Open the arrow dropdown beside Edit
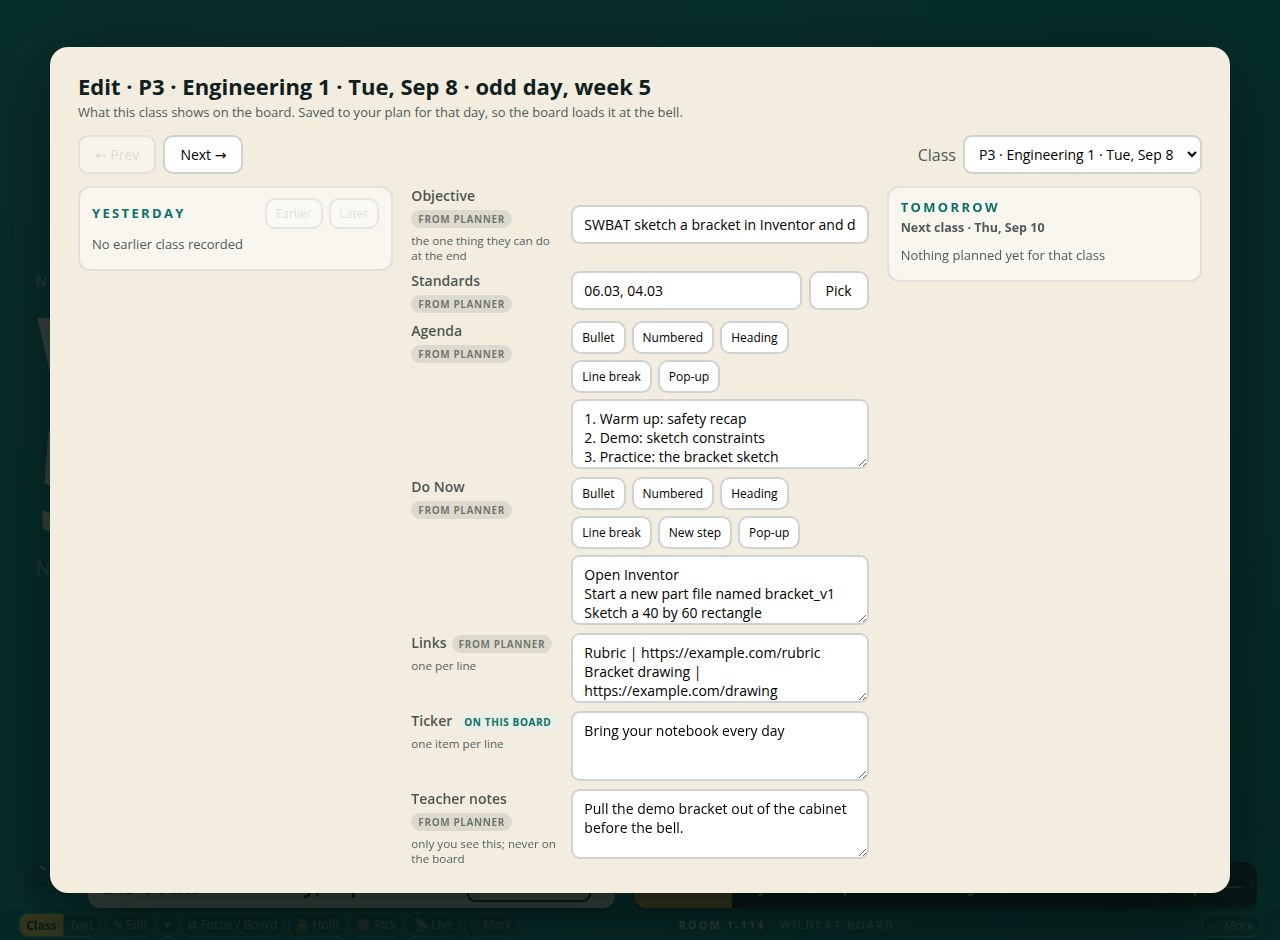 point(168,925)
